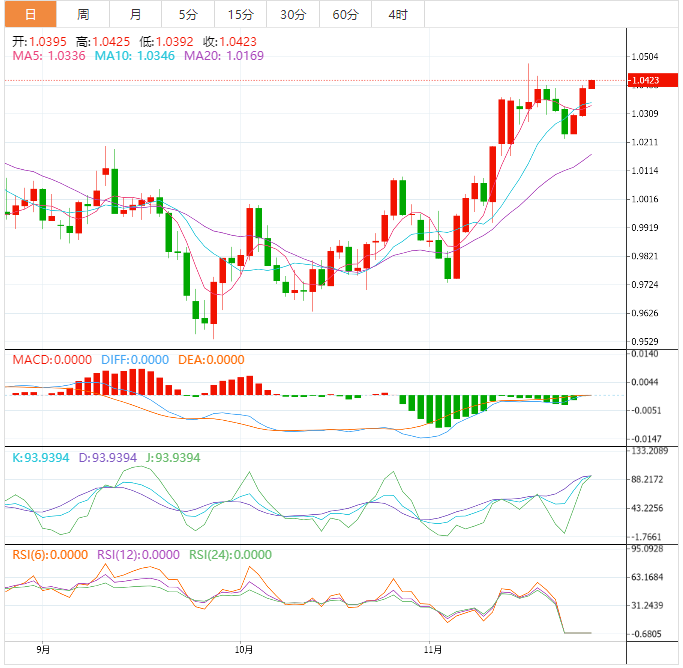
Task: Click the latest red candlestick on chart
Action: 592,84
